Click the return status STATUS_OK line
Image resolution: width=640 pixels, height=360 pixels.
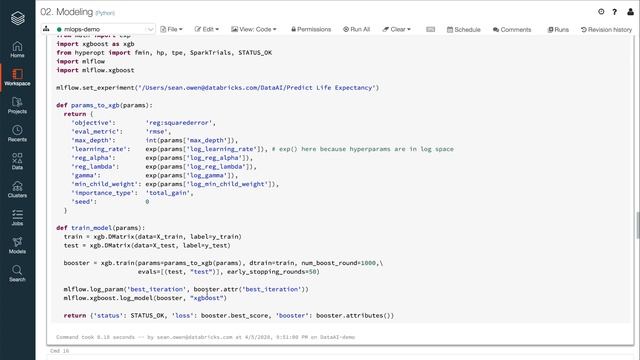point(229,316)
